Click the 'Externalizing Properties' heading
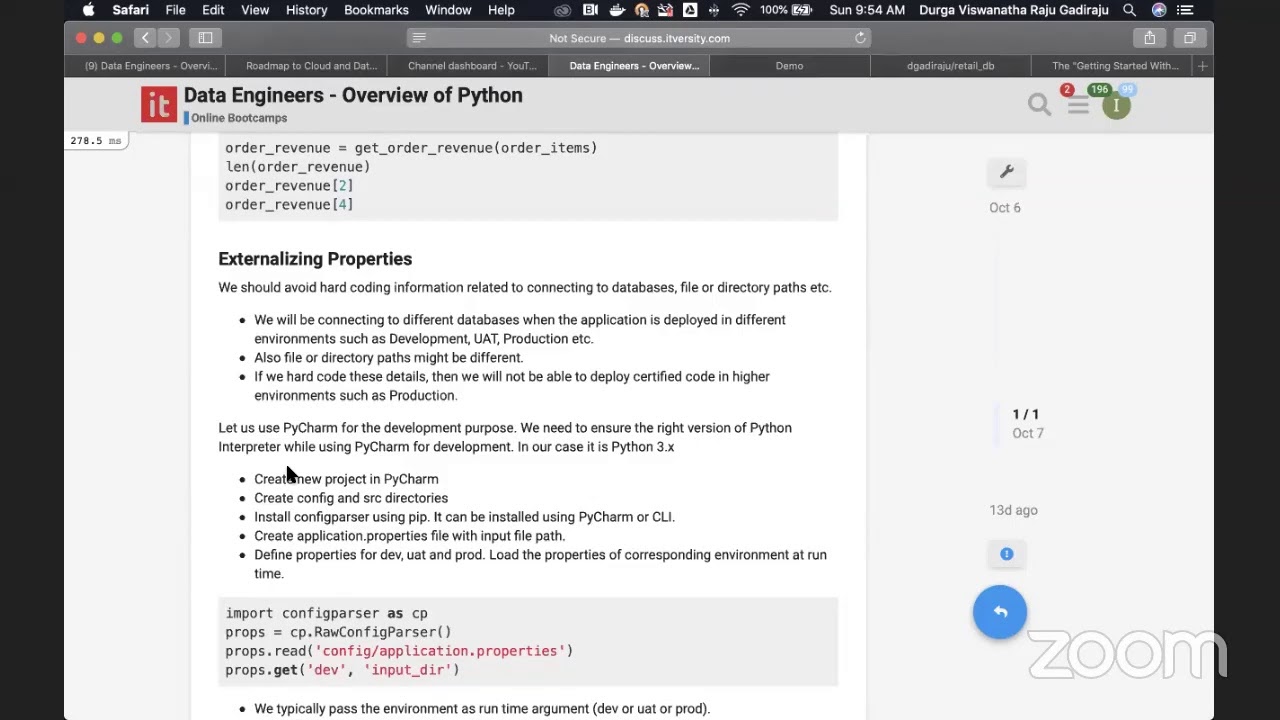 [x=315, y=259]
